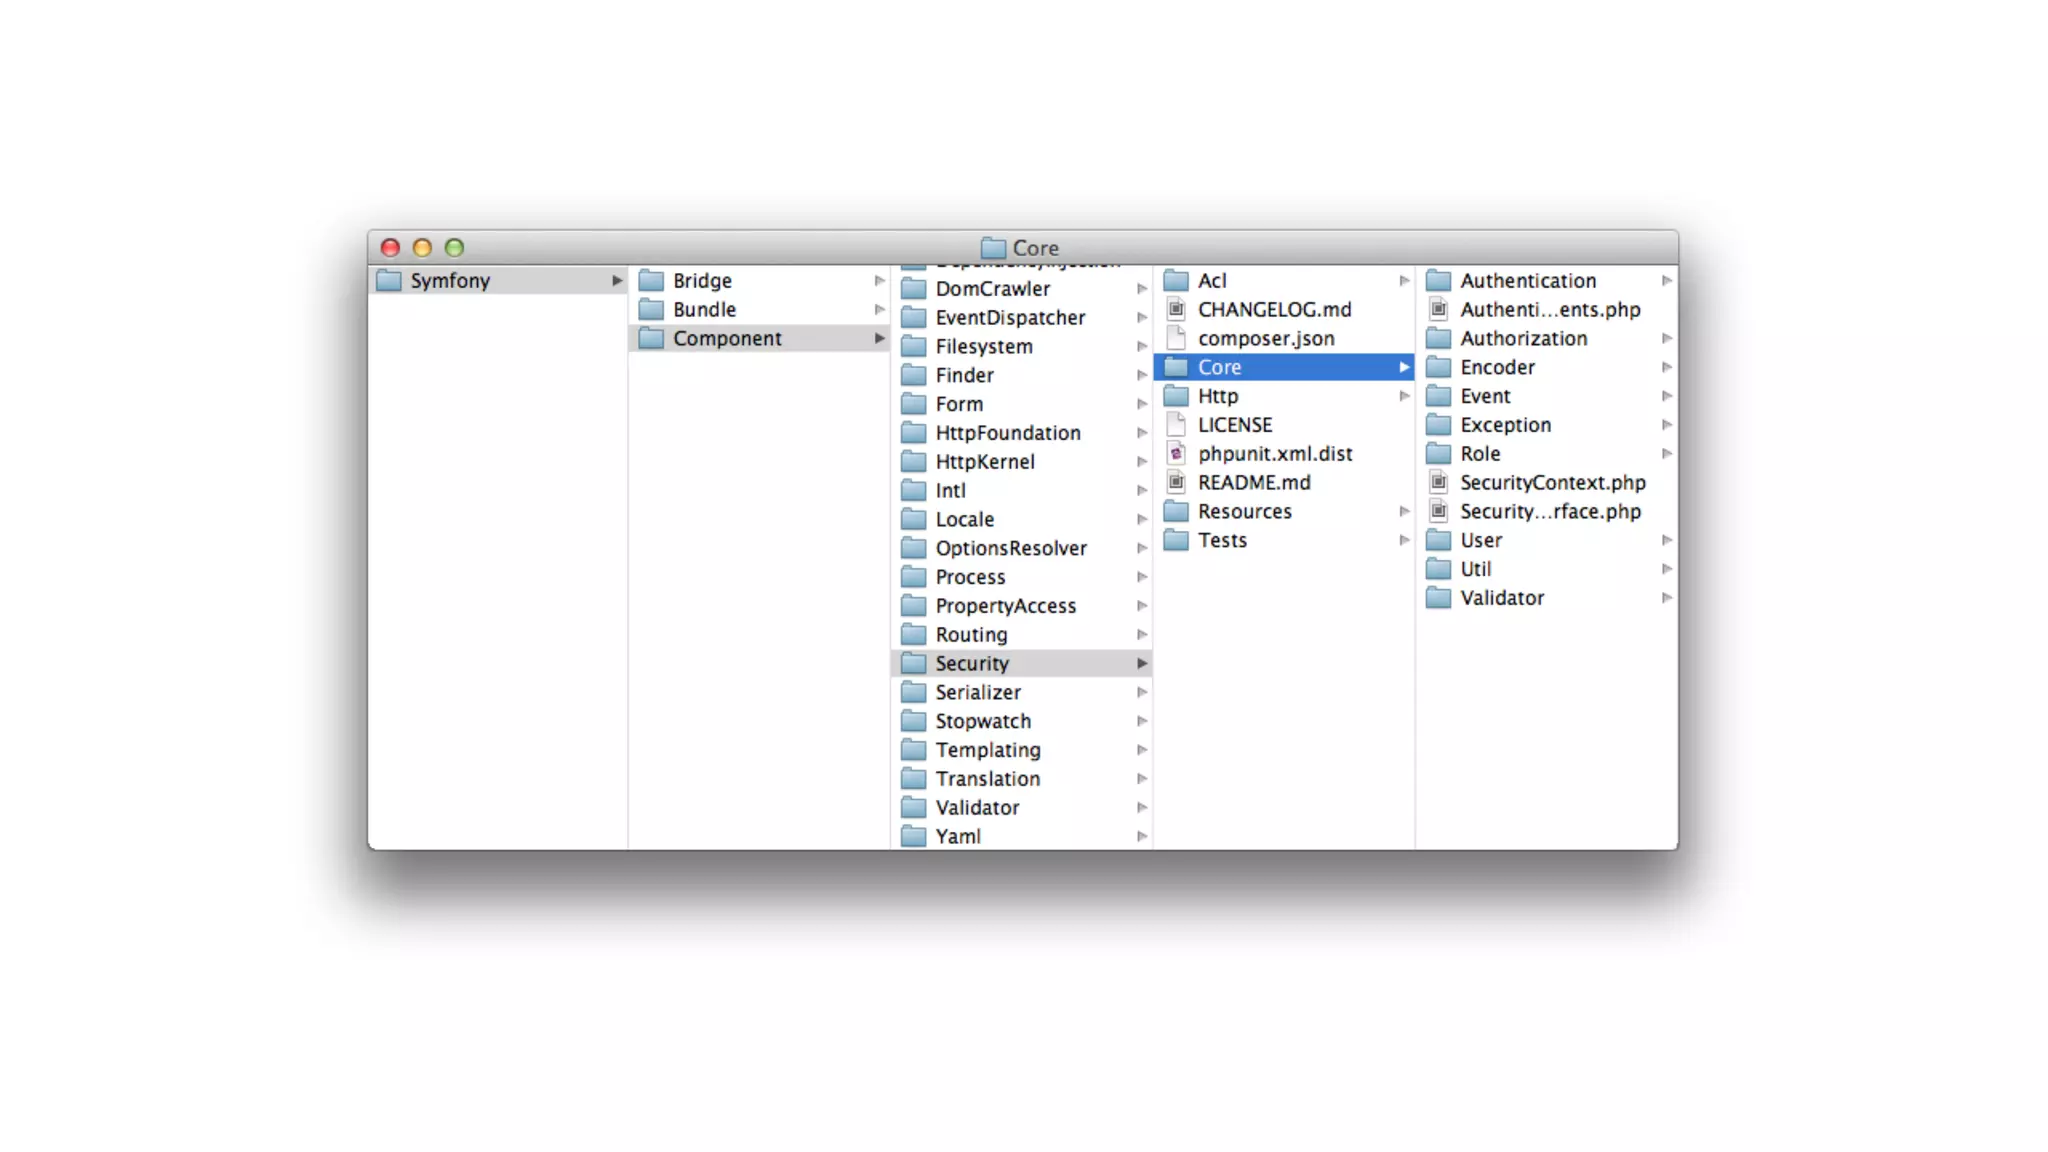The image size is (2048, 1152).
Task: Click the SecurityContext.php file icon
Action: point(1438,482)
